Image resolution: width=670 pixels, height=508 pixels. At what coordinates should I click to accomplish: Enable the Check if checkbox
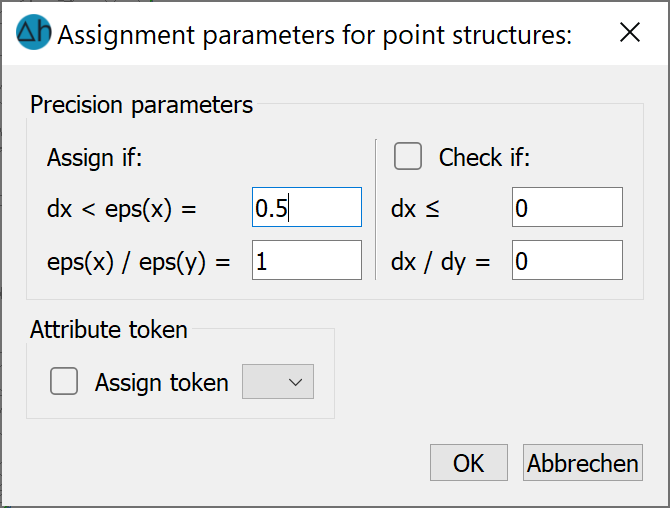coord(408,156)
